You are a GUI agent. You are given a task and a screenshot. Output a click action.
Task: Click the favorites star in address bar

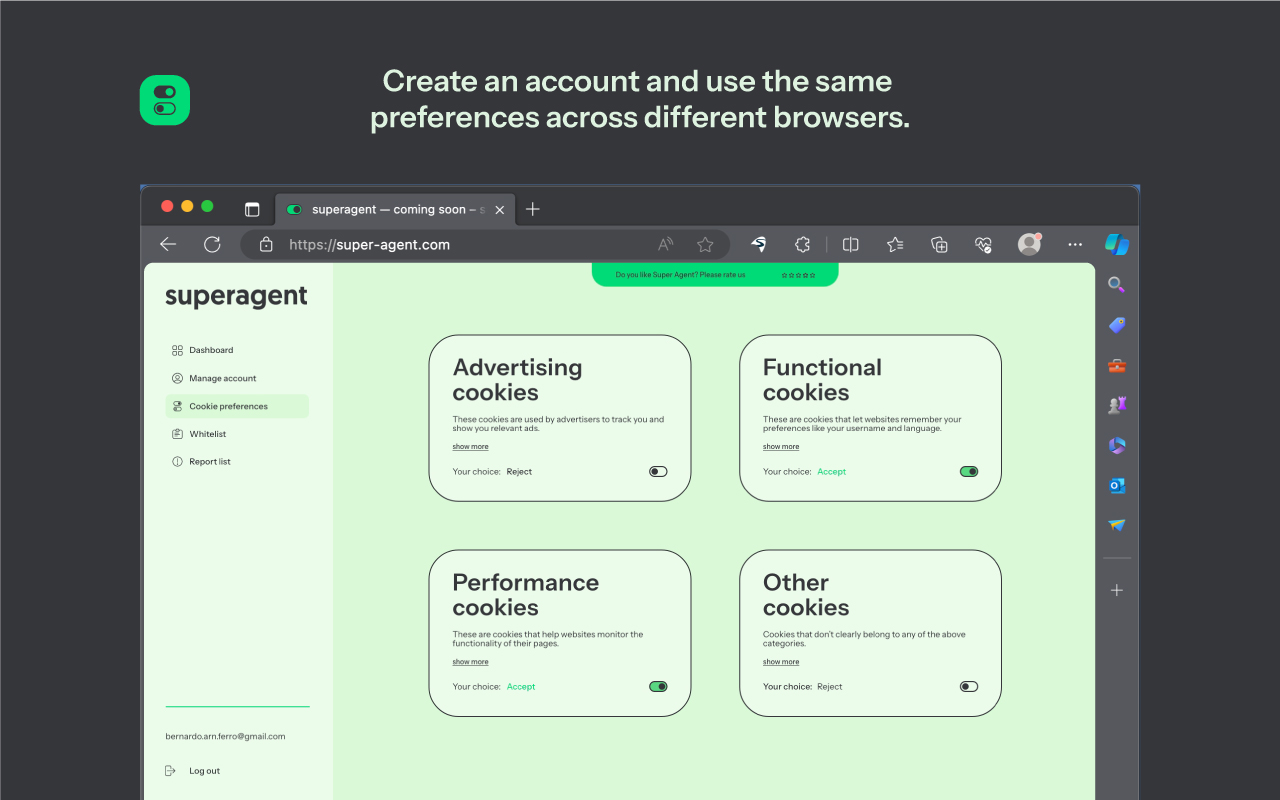coord(705,244)
